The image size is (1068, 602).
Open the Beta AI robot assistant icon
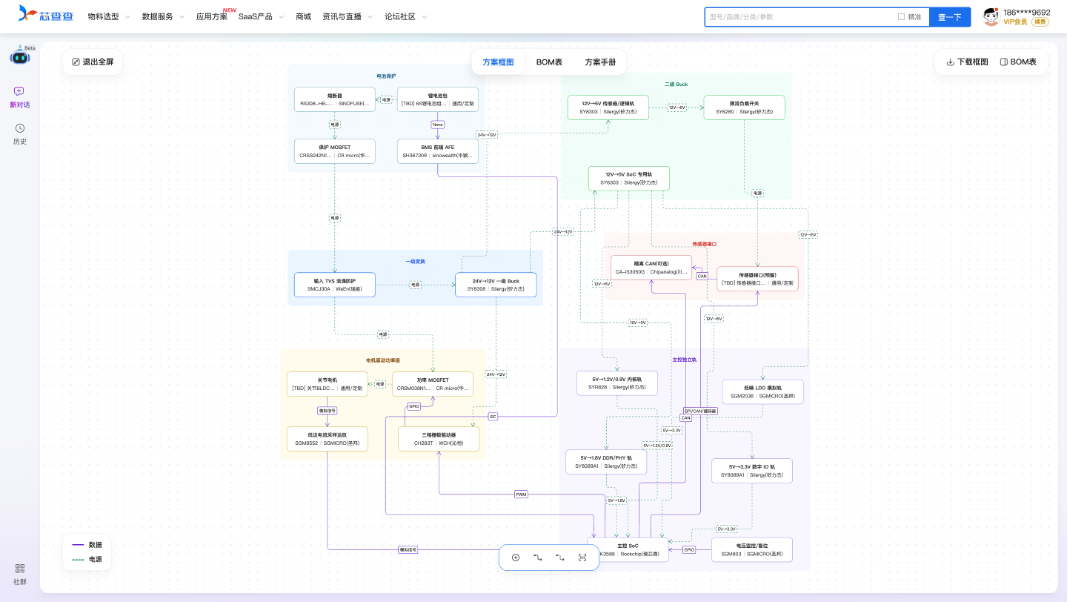(x=20, y=56)
